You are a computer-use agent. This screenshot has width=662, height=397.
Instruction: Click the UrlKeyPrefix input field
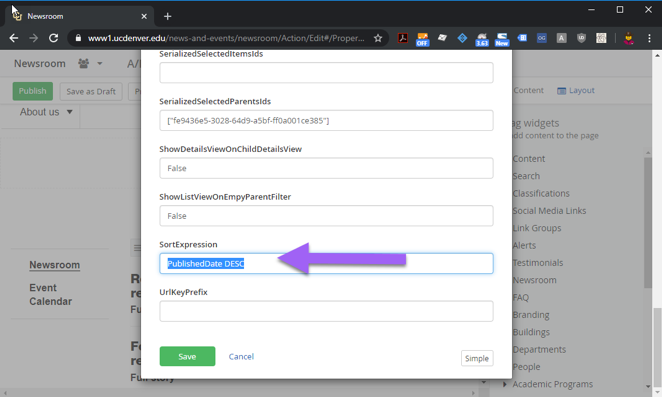[326, 311]
